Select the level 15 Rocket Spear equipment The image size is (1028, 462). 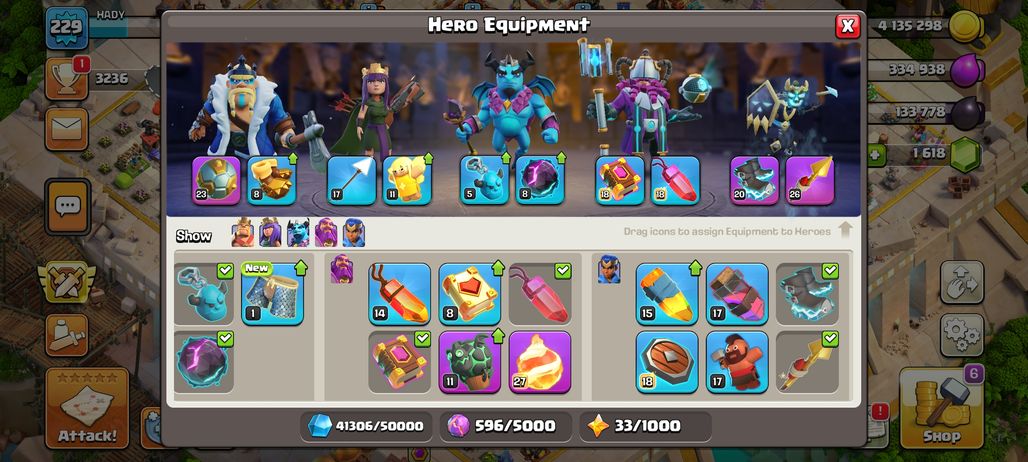click(667, 294)
